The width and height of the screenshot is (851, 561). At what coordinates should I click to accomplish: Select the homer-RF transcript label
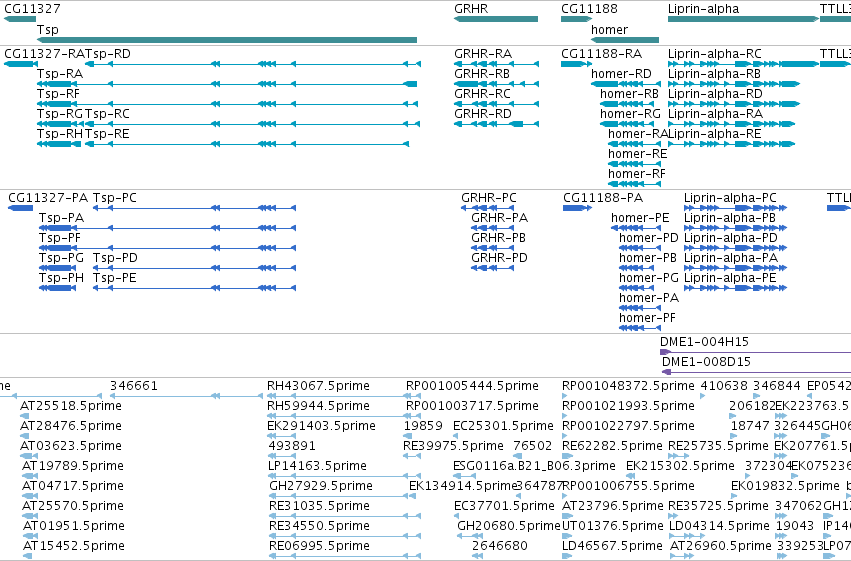[637, 174]
